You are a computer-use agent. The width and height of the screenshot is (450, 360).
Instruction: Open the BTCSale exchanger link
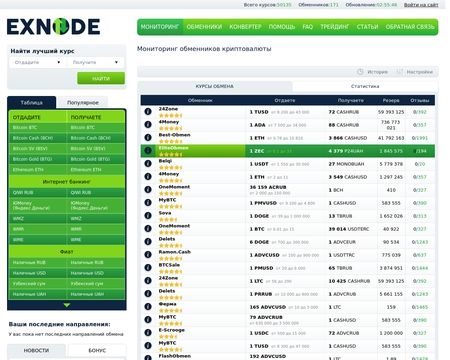169,265
